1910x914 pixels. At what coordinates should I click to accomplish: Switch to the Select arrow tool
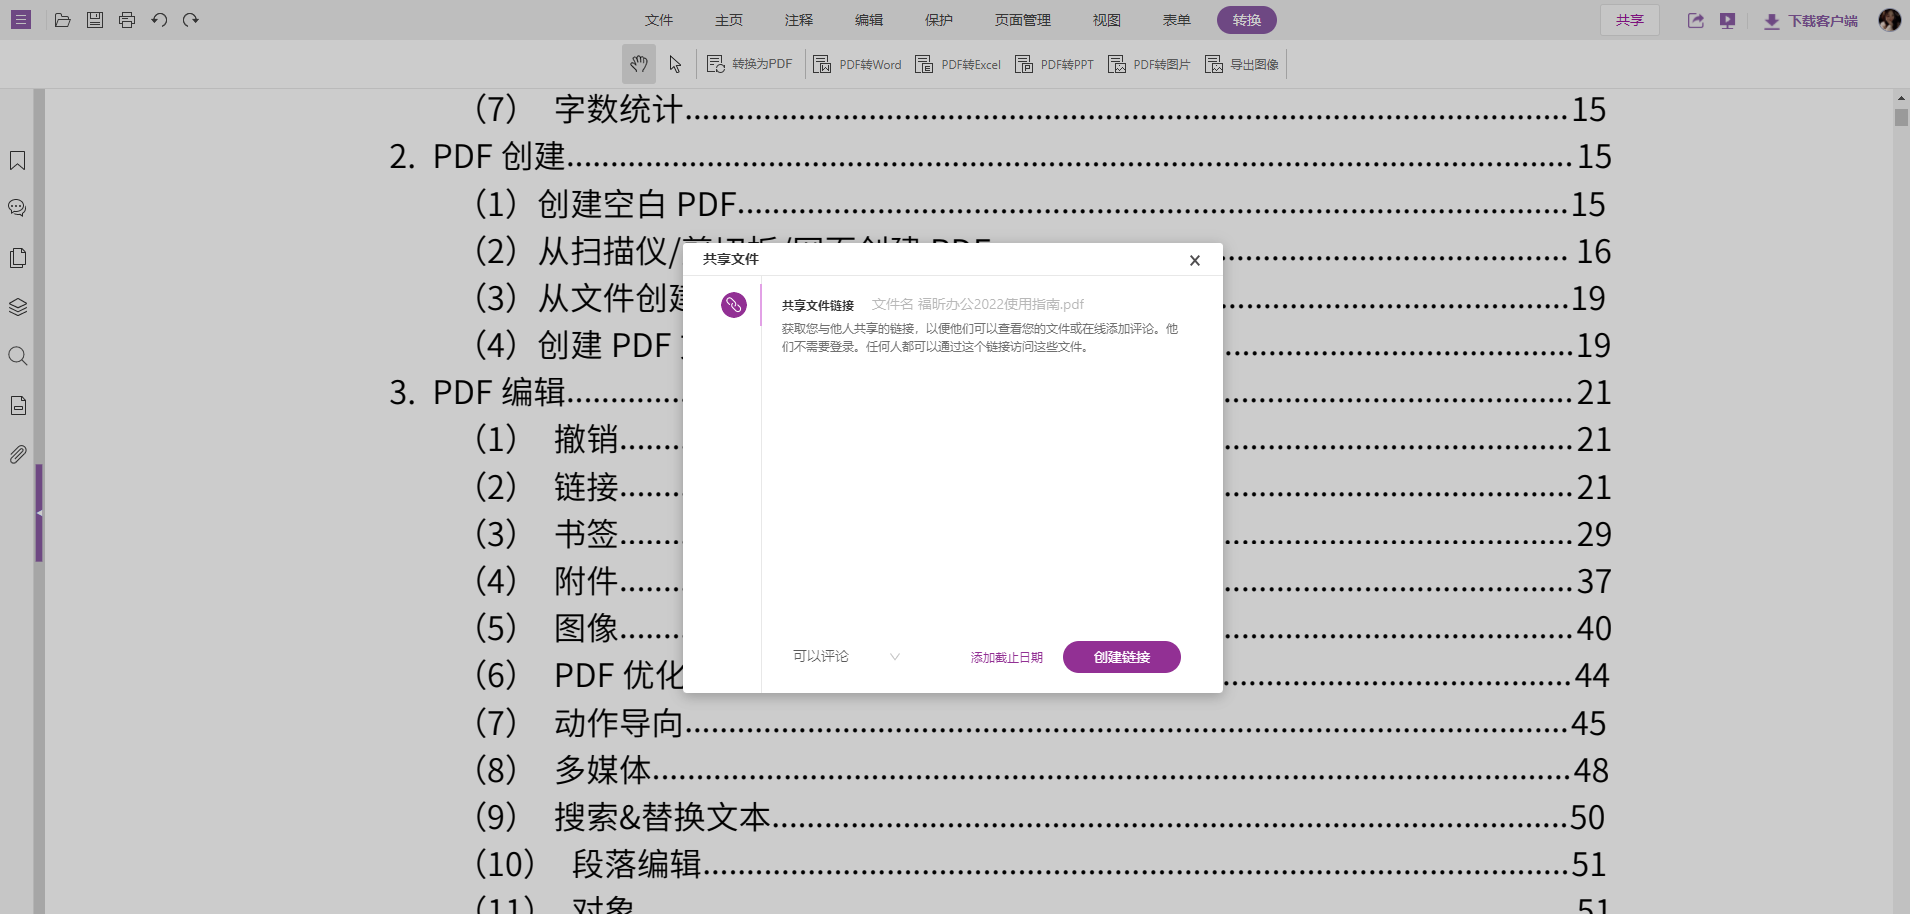[676, 63]
